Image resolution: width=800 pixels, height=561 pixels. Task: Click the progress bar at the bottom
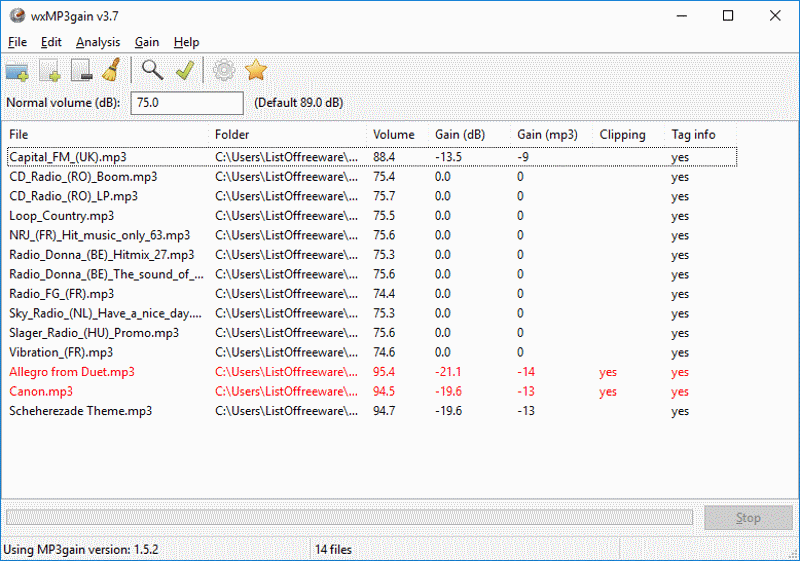point(349,518)
